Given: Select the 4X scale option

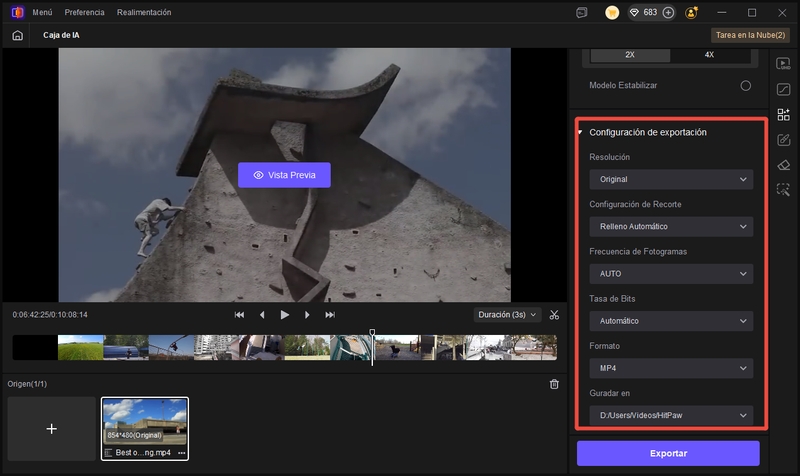Looking at the screenshot, I should click(x=709, y=55).
